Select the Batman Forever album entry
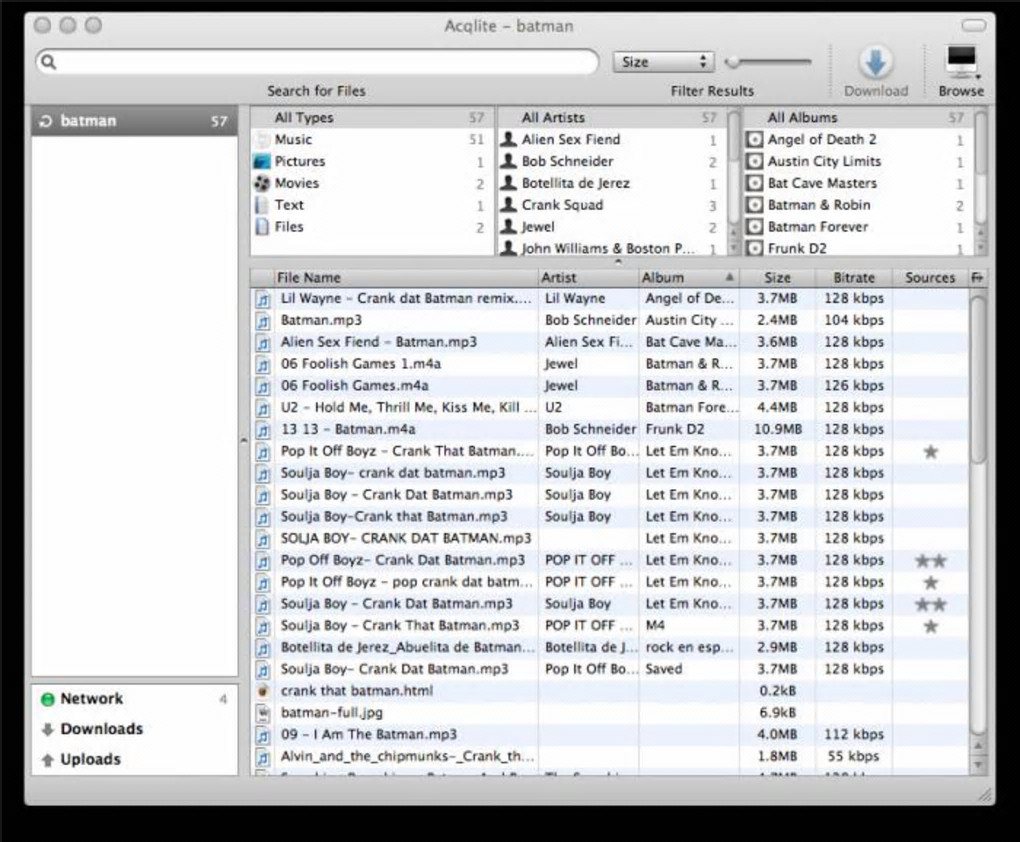The width and height of the screenshot is (1020, 842). (817, 227)
